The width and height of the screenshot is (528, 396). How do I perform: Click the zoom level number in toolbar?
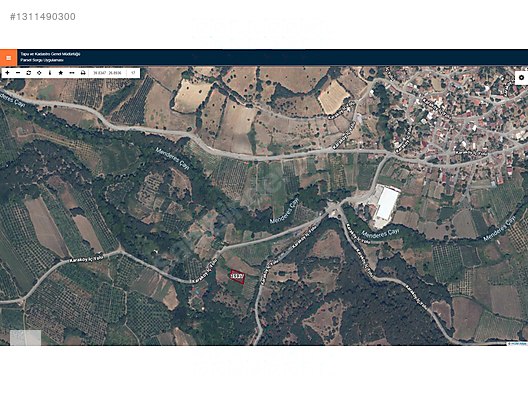coord(133,73)
